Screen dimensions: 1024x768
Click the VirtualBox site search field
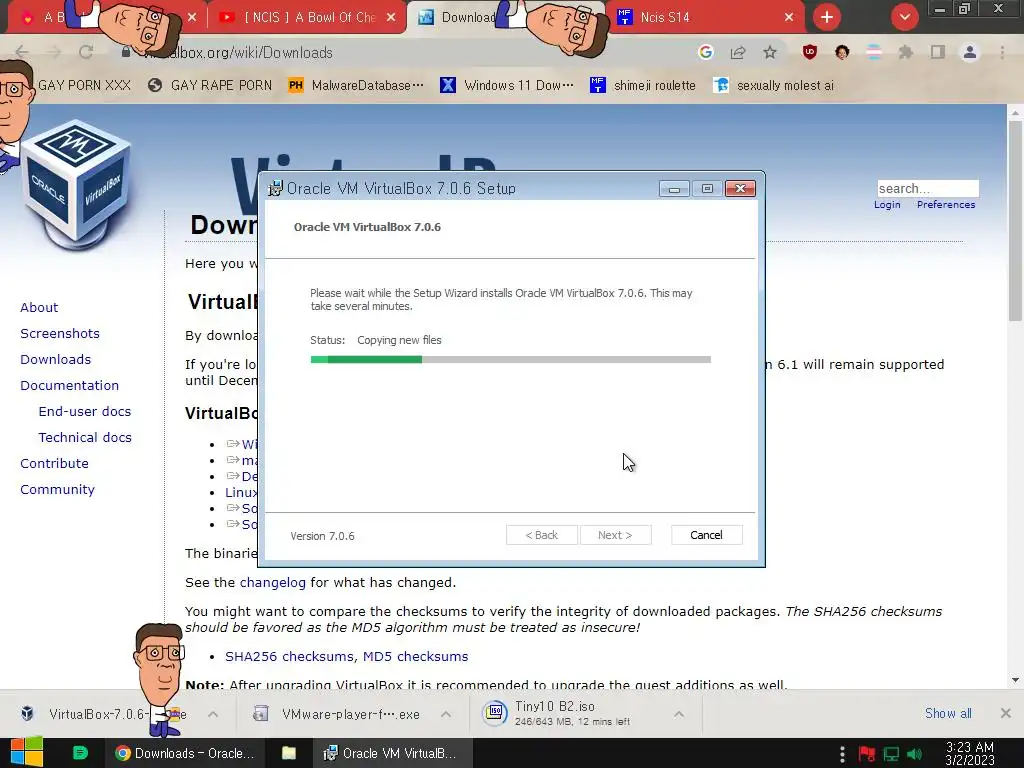[927, 188]
